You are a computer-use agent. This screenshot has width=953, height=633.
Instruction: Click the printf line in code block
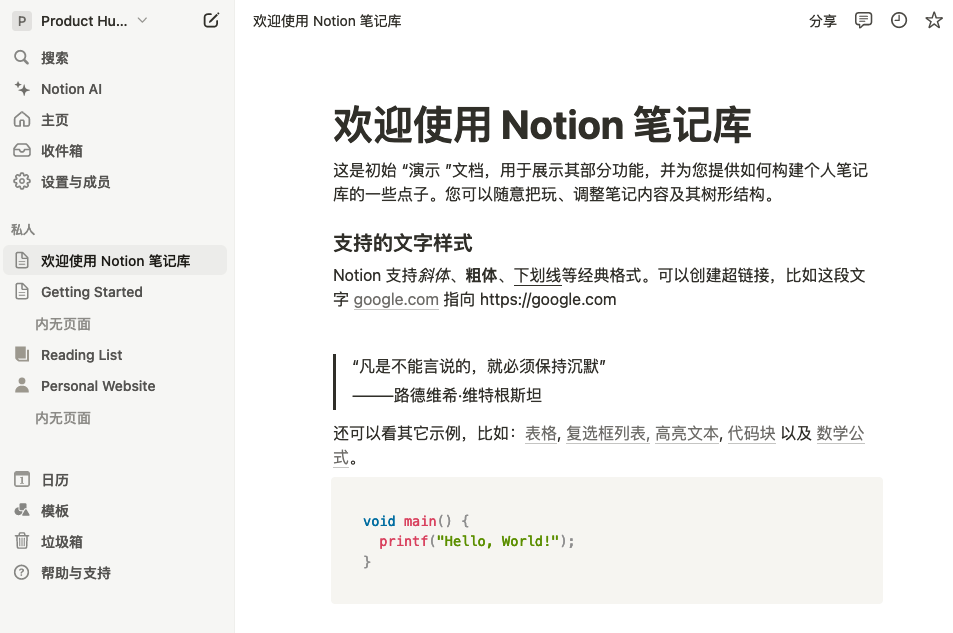pos(476,541)
